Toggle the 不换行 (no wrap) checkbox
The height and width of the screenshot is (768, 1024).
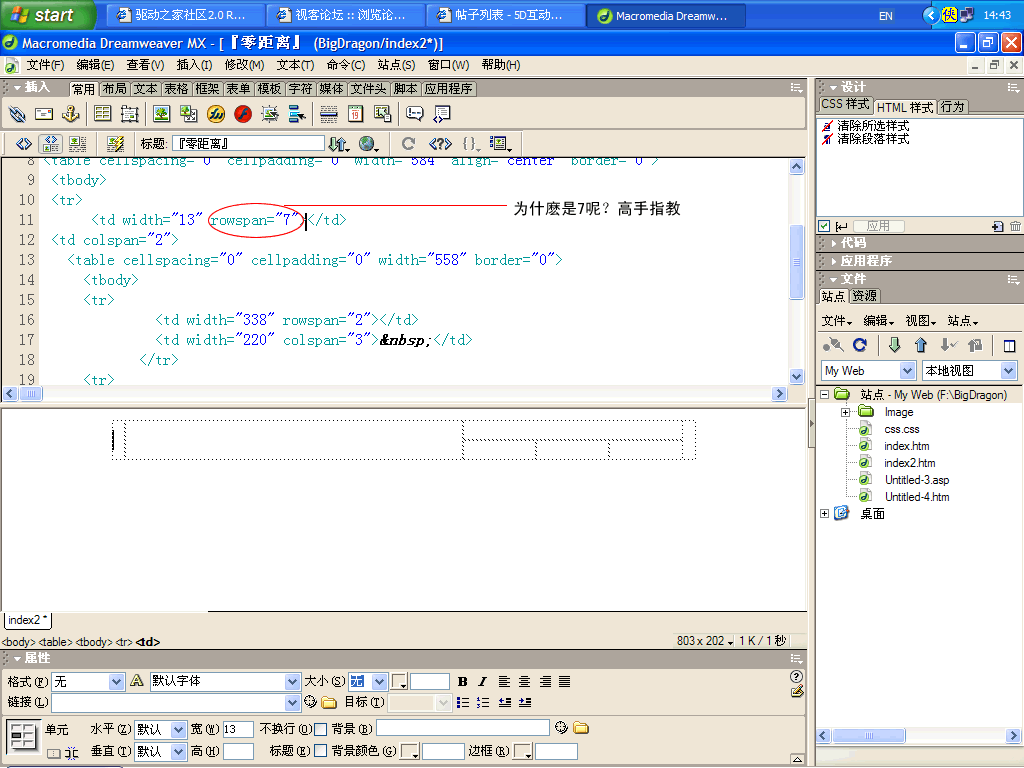pyautogui.click(x=320, y=729)
